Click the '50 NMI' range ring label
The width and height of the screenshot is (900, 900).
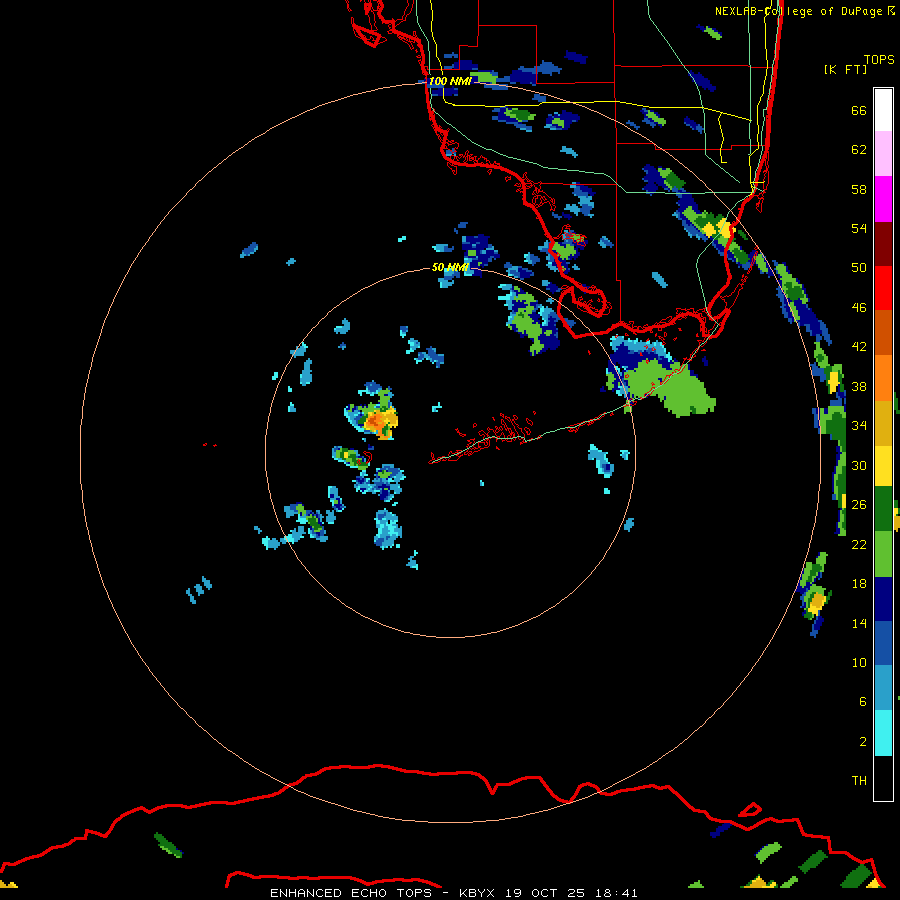450,267
